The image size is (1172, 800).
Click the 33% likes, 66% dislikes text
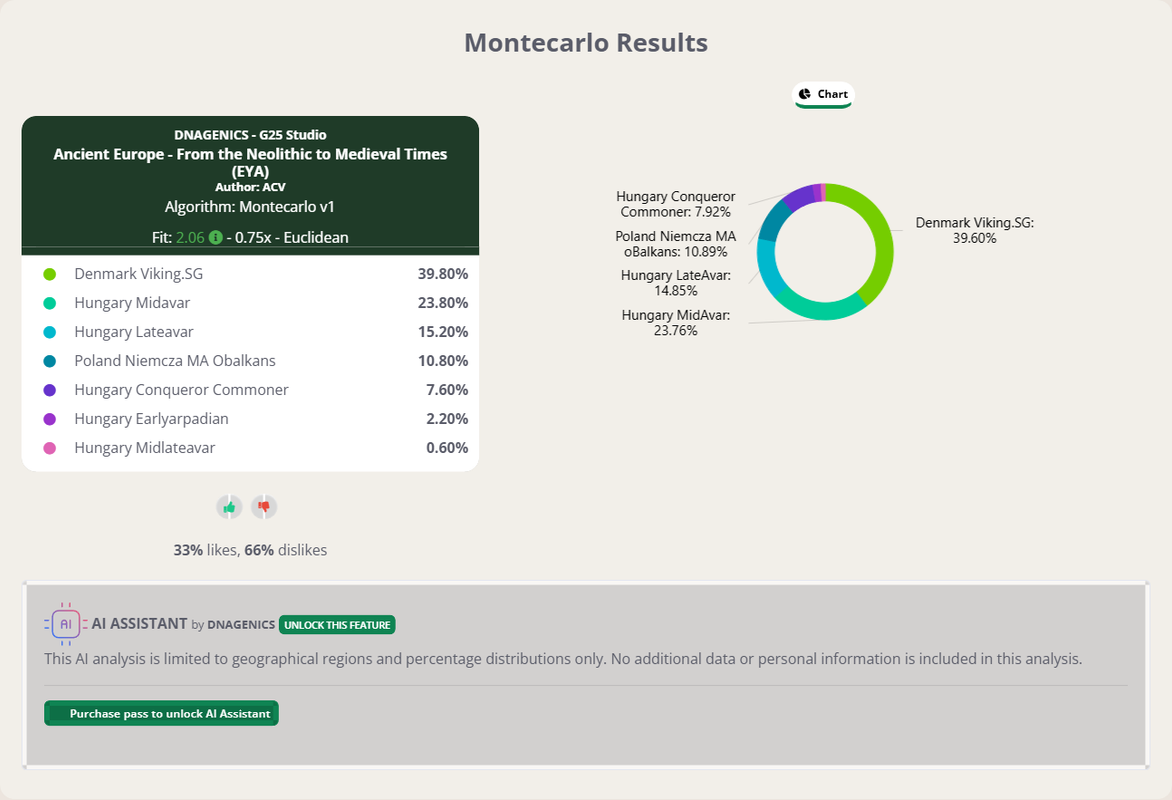pyautogui.click(x=250, y=550)
